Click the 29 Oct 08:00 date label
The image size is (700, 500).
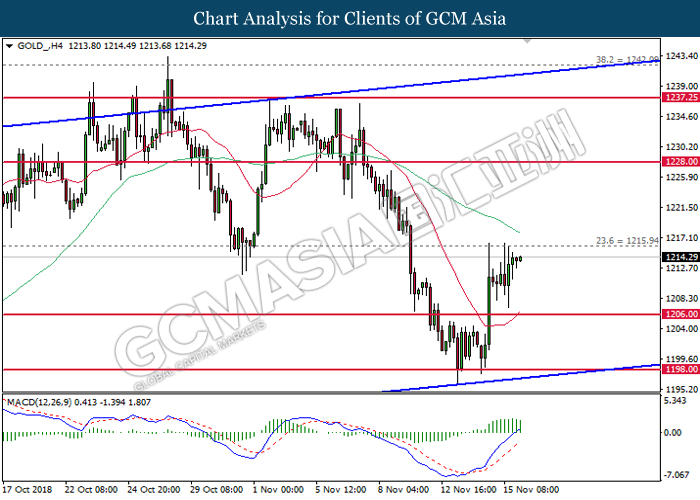217,489
